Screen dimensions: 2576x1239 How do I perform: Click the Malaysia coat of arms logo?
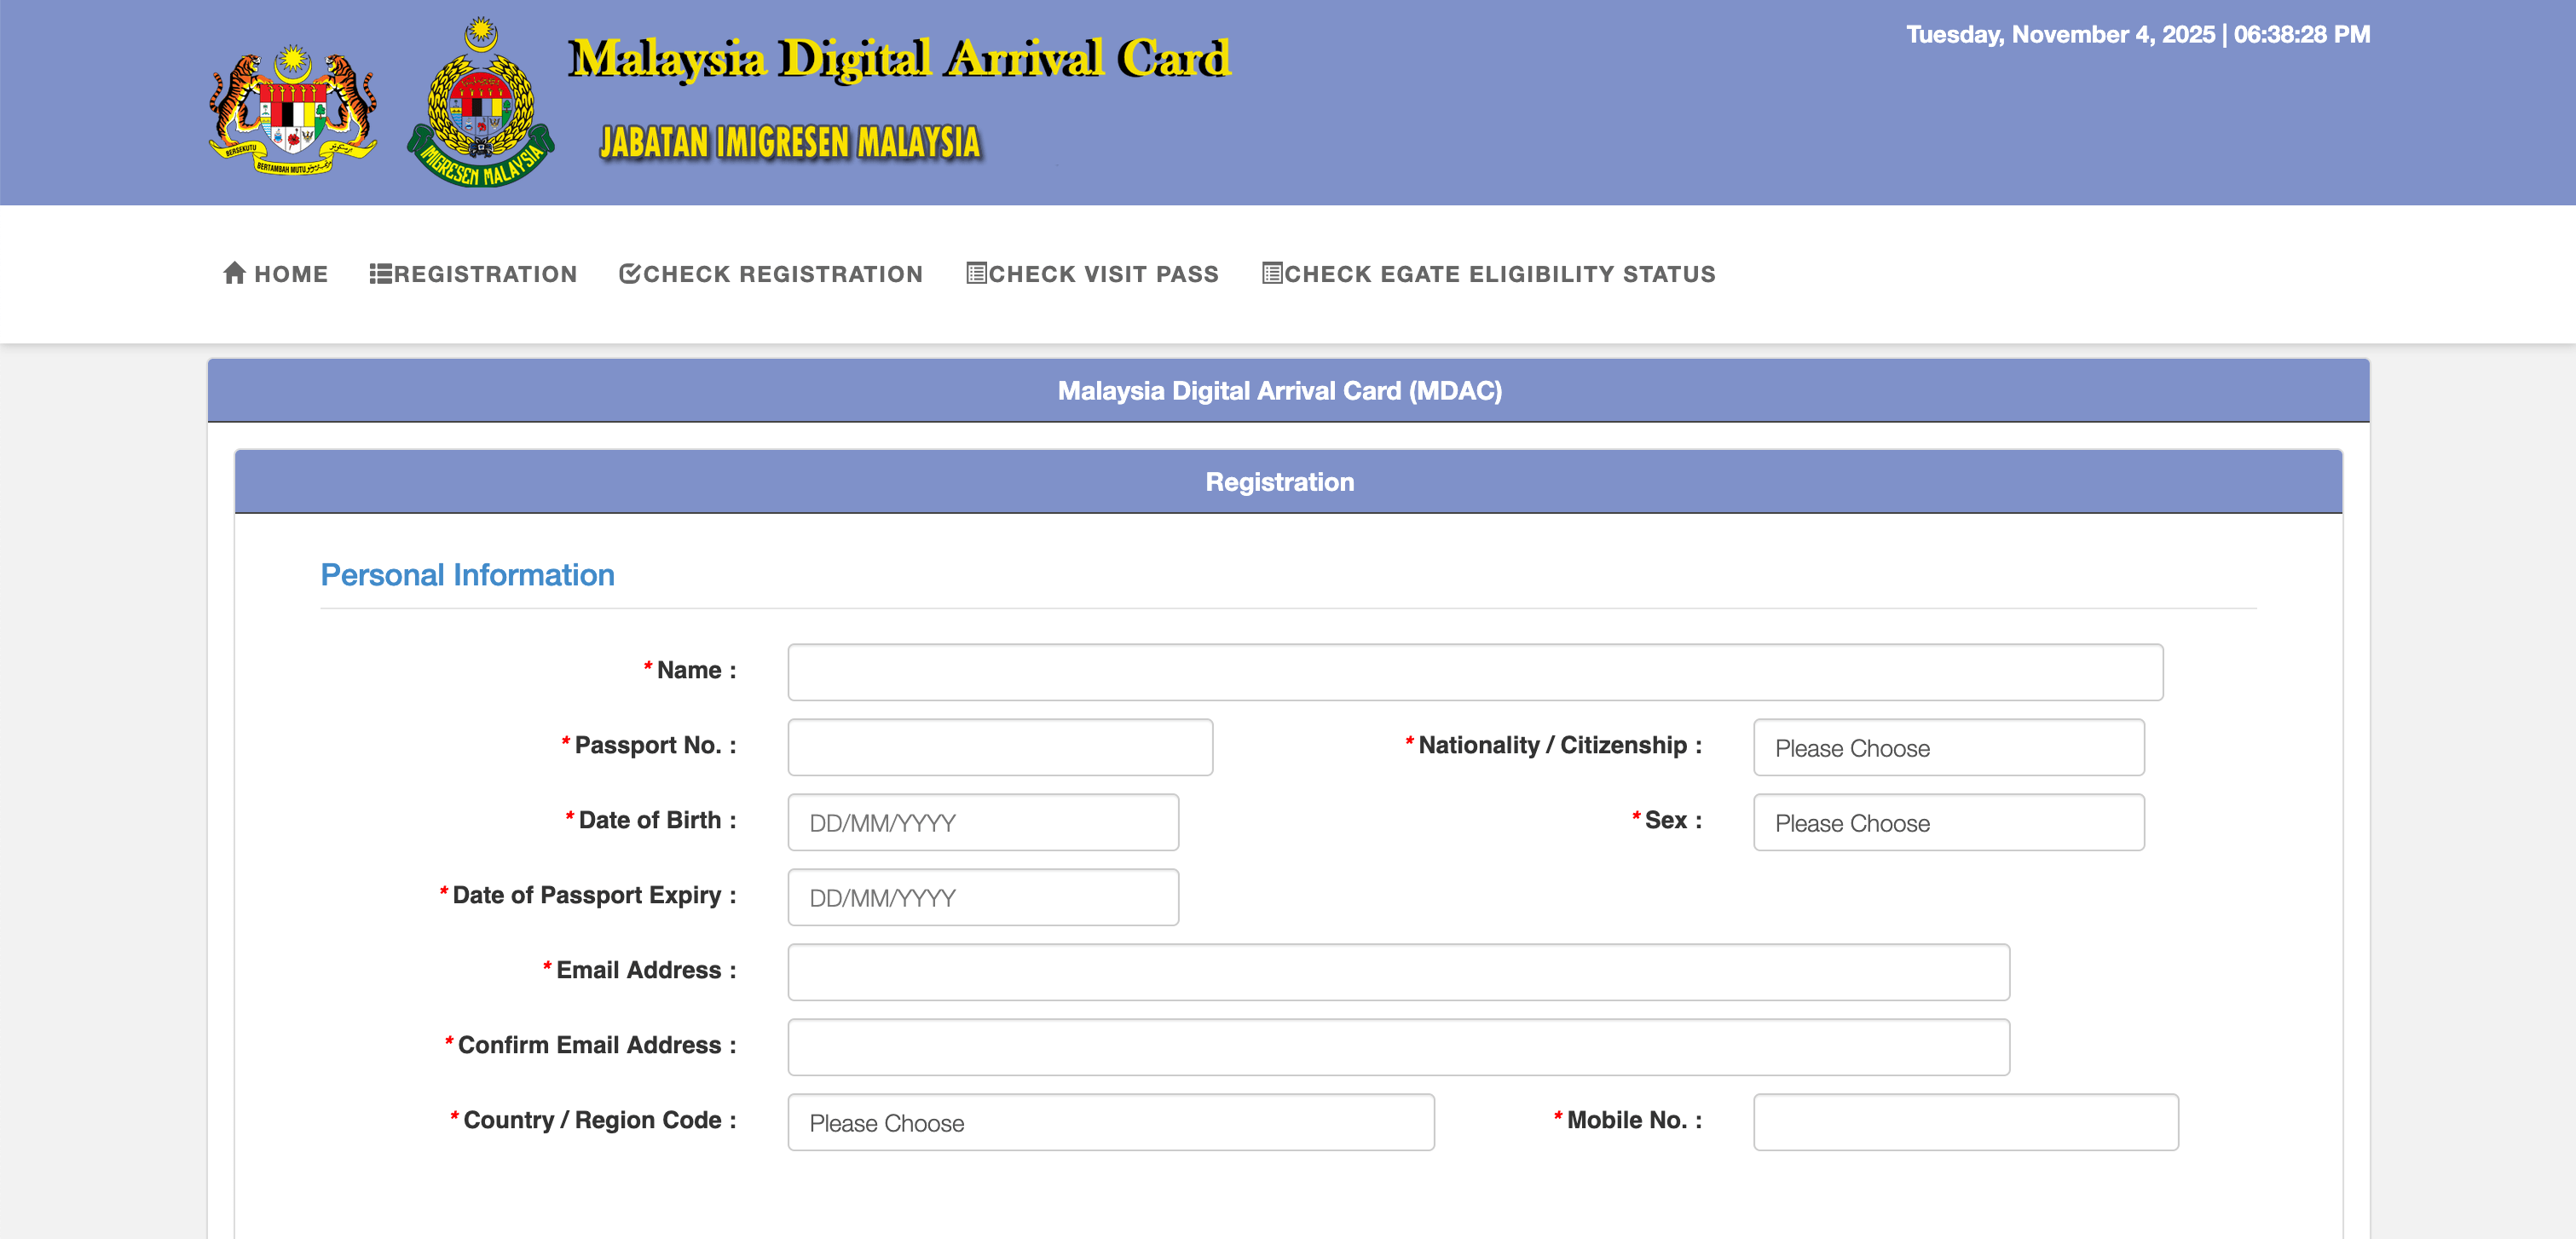pyautogui.click(x=293, y=109)
